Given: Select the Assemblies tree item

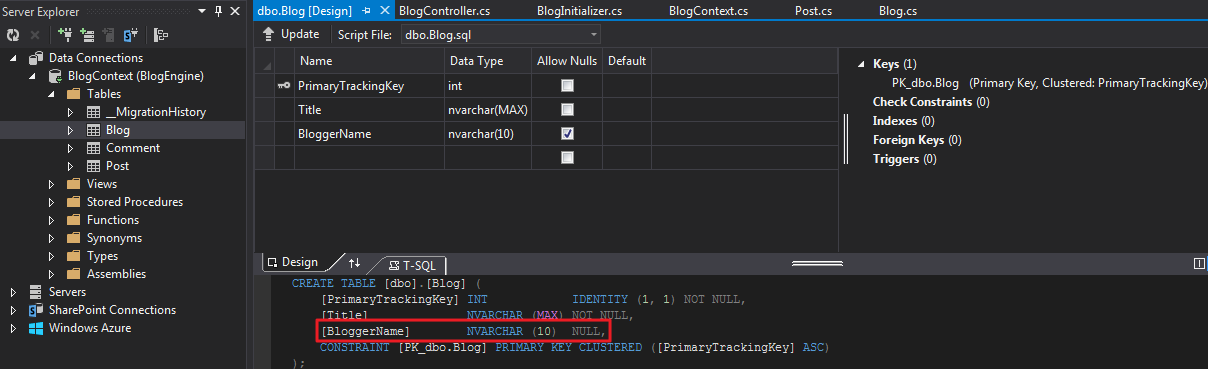Looking at the screenshot, I should click(116, 274).
